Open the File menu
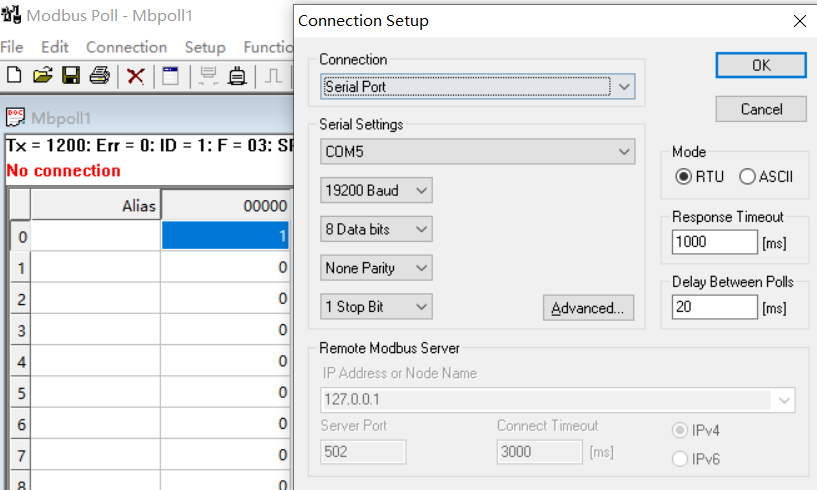Viewport: 817px width, 490px height. 12,47
